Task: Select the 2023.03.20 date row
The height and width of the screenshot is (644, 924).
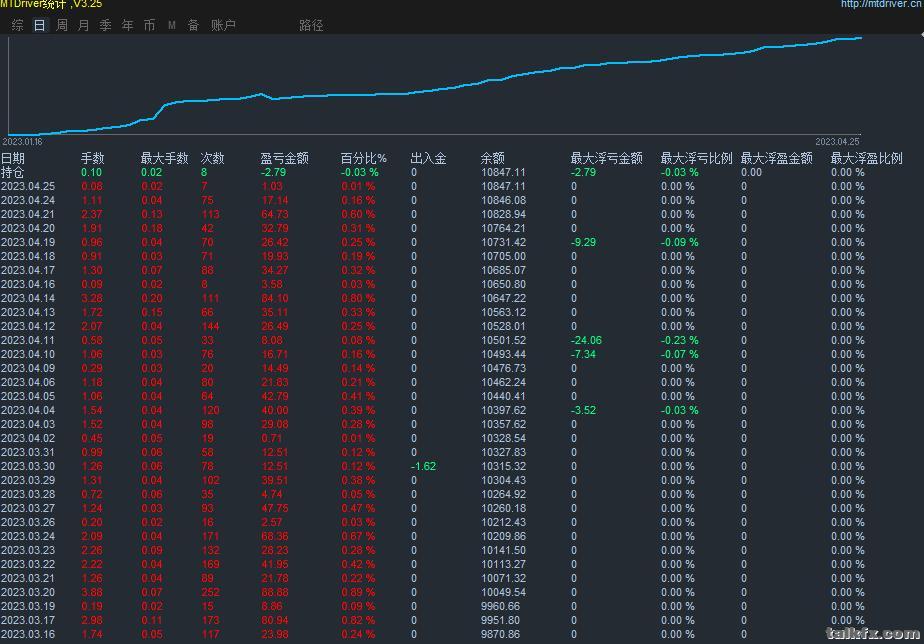Action: click(x=28, y=593)
